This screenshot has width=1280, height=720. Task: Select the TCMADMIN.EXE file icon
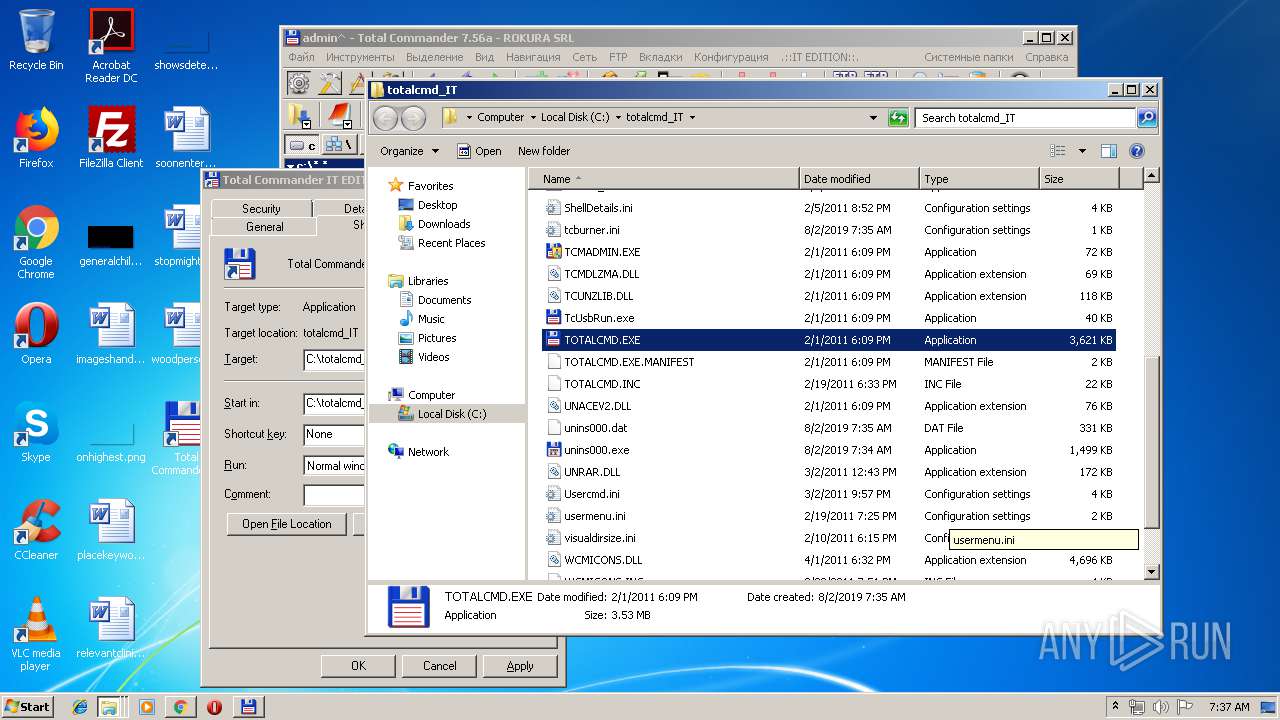(554, 252)
